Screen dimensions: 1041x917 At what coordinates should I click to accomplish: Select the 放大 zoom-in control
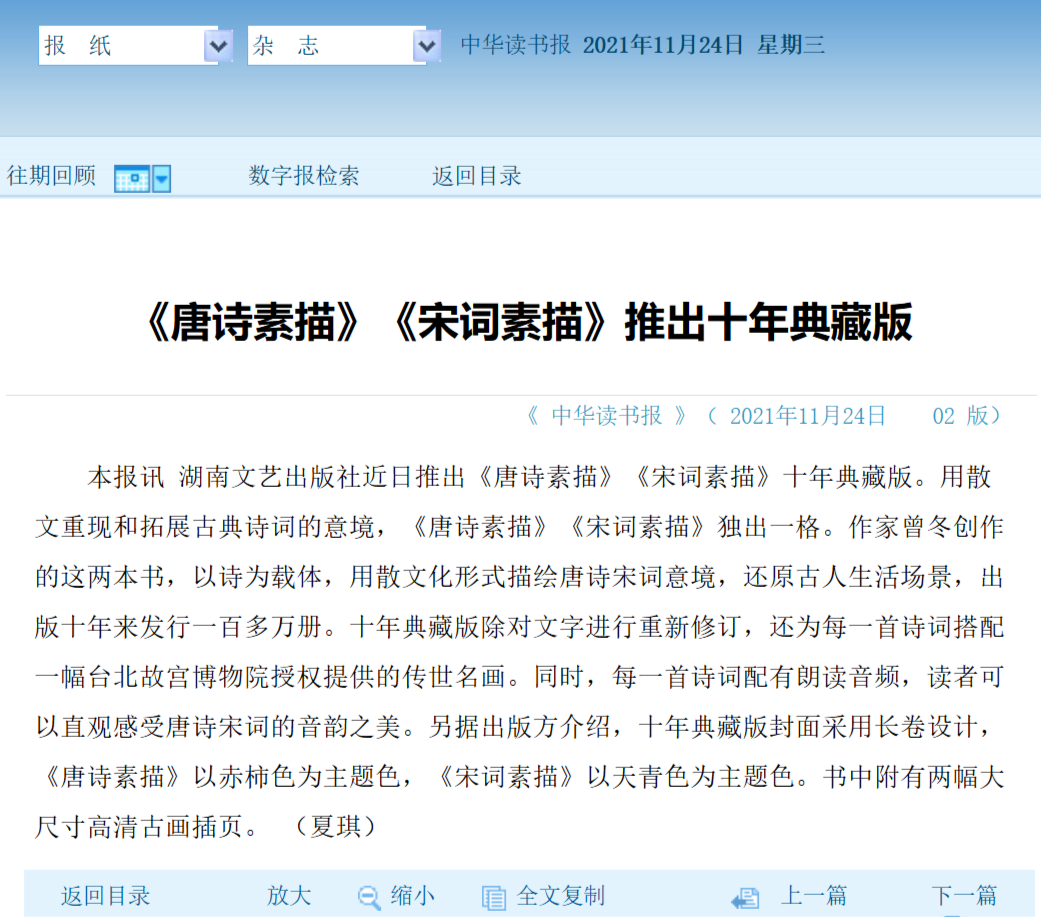tap(288, 896)
